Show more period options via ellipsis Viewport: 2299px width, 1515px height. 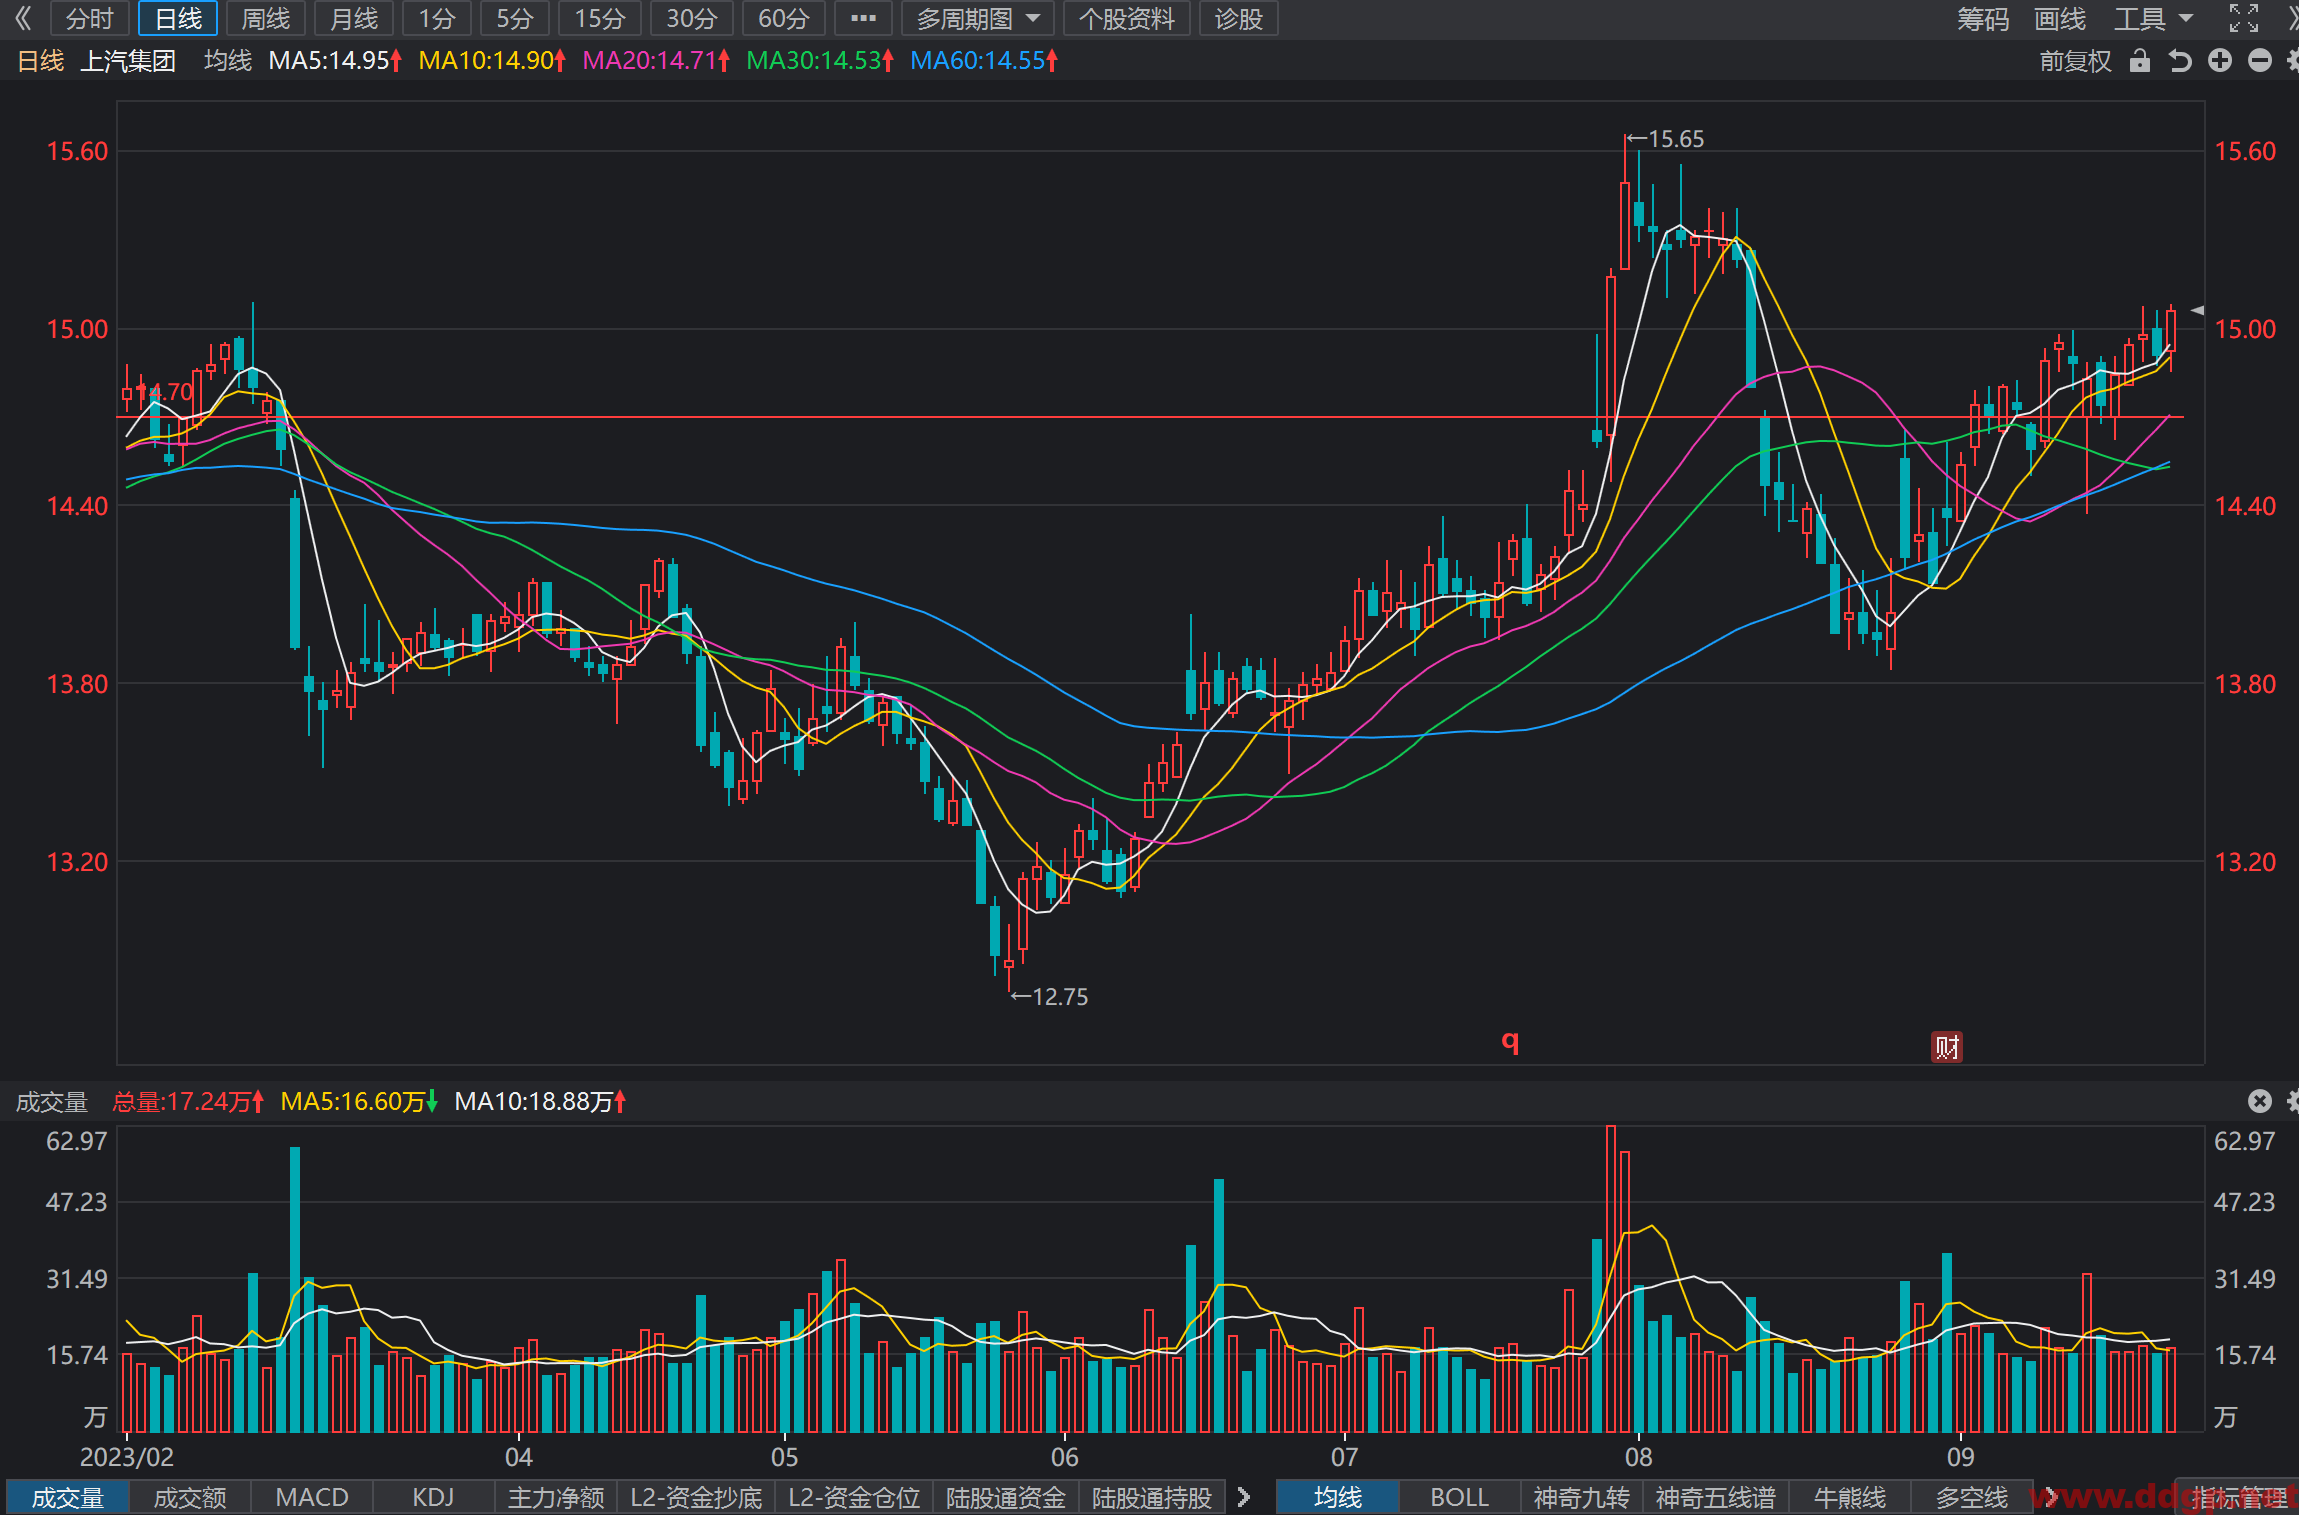tap(863, 18)
